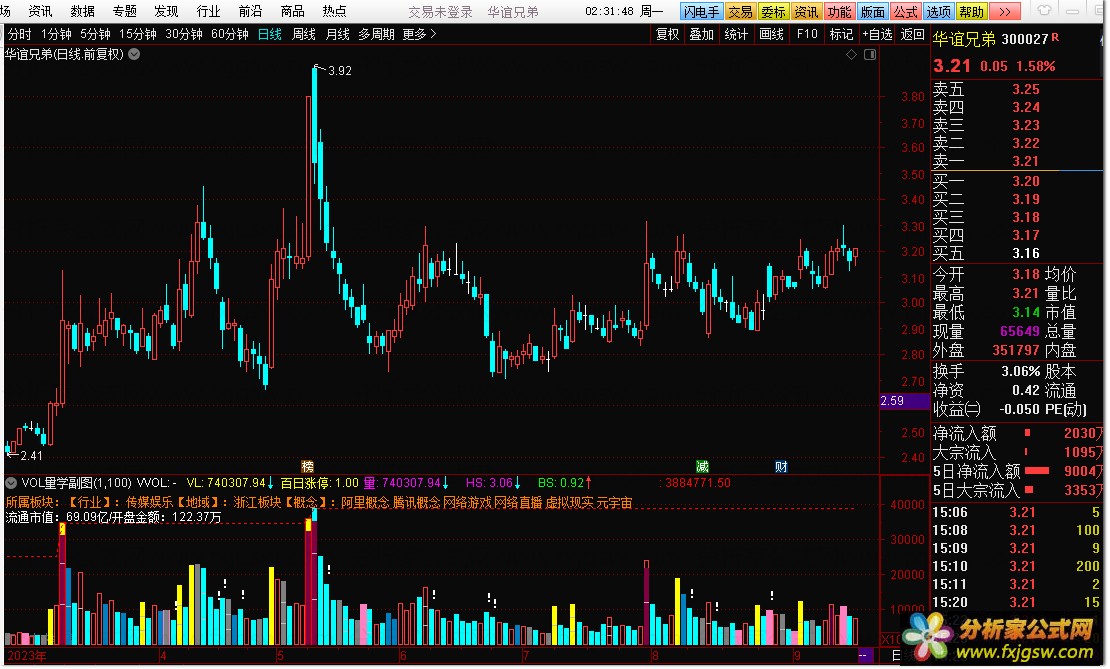The height and width of the screenshot is (669, 1110).
Task: Click the 叠加 overlay toolbar item
Action: coord(702,34)
